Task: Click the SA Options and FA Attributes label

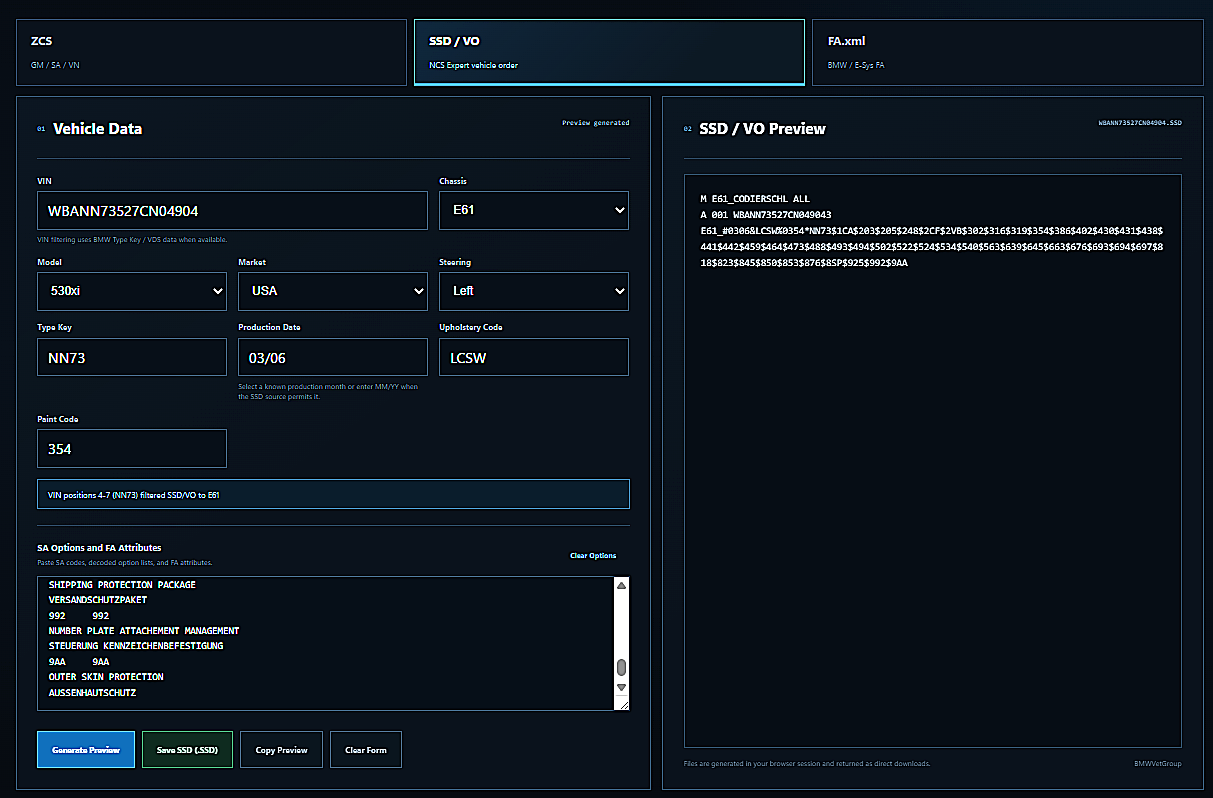Action: tap(99, 548)
